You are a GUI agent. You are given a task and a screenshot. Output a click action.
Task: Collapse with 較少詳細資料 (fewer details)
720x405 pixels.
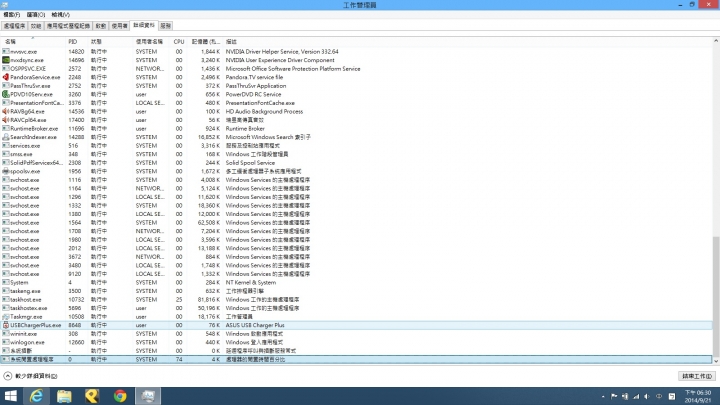point(30,376)
